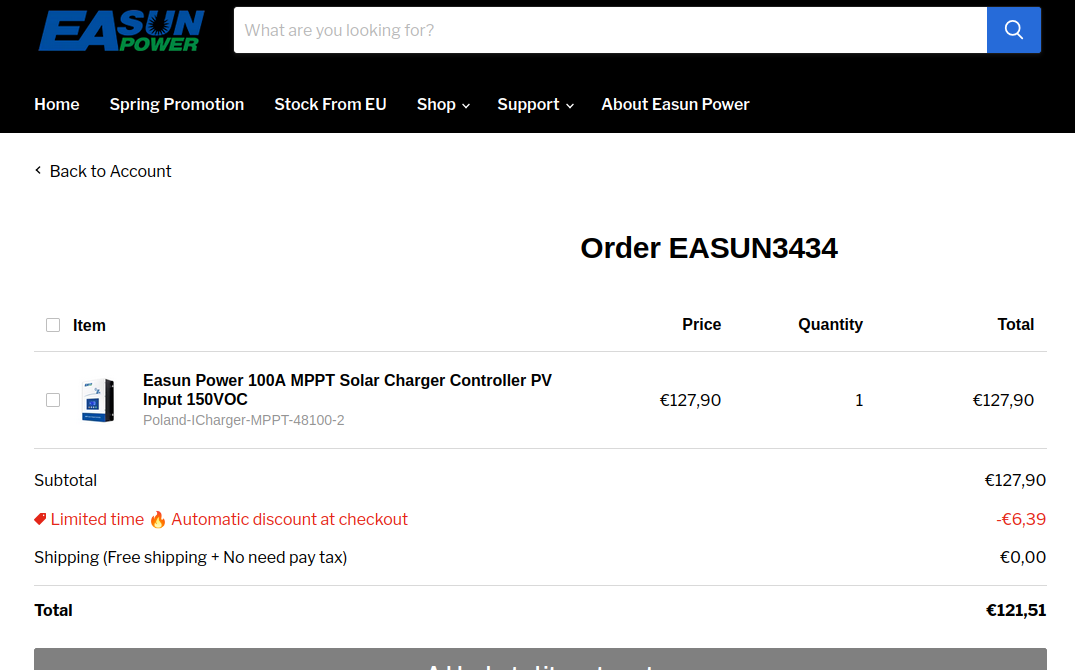Click the gray button below the order total
The width and height of the screenshot is (1075, 670).
pos(540,660)
